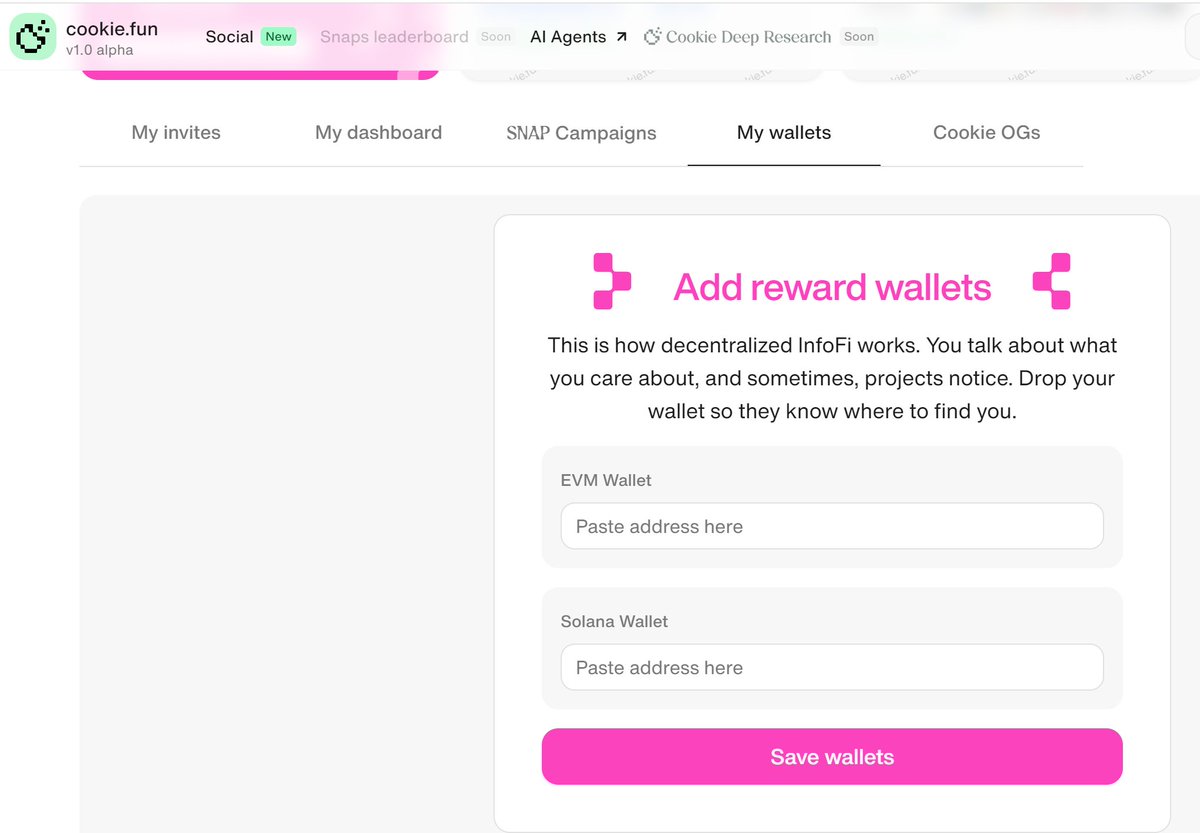Click the Save wallets button
This screenshot has width=1200, height=833.
tap(832, 757)
